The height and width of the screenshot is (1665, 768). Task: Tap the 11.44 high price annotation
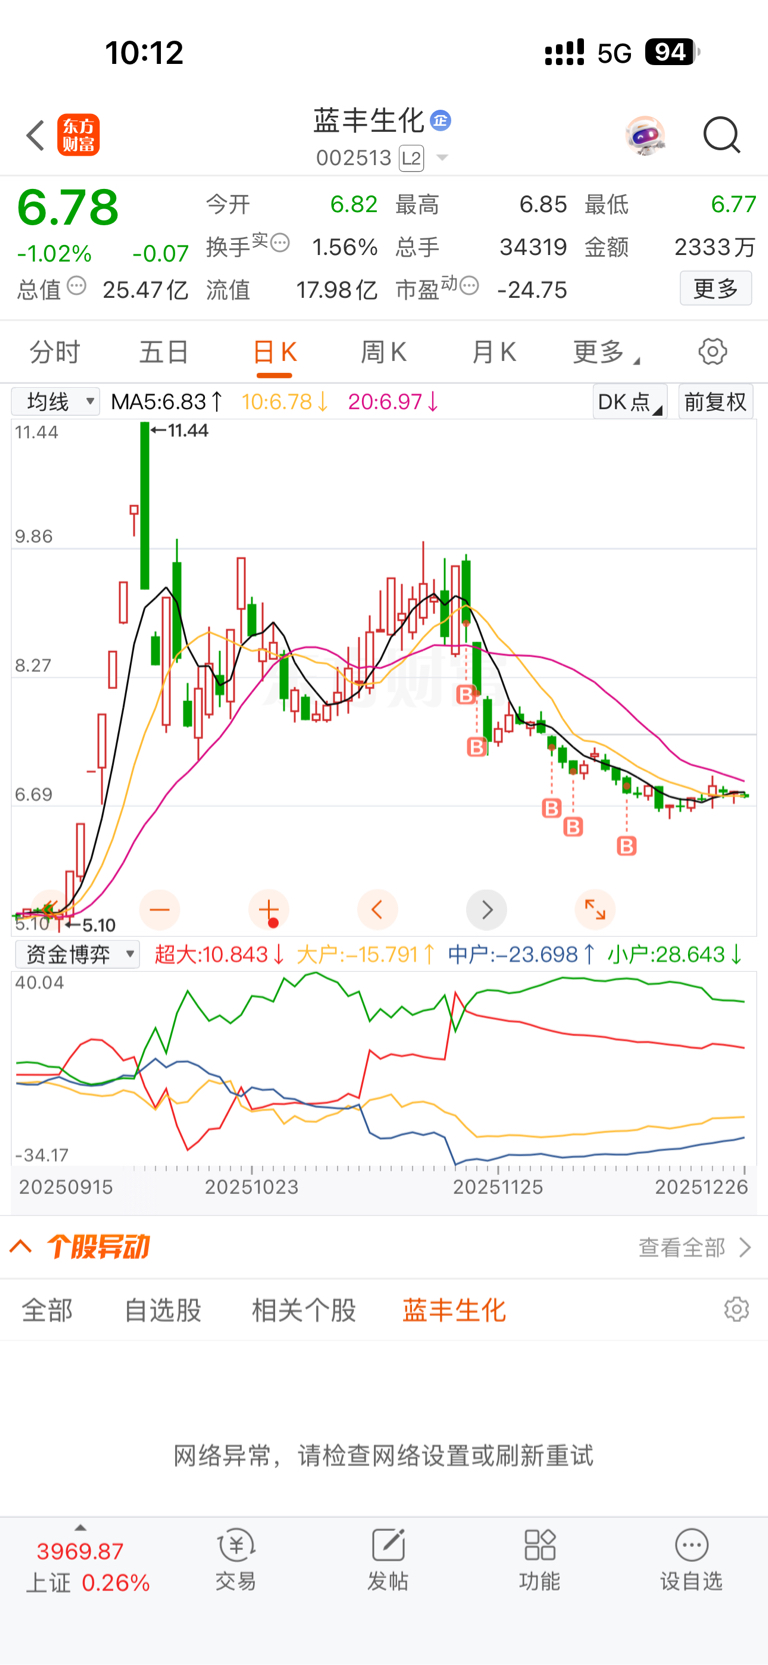tap(179, 431)
